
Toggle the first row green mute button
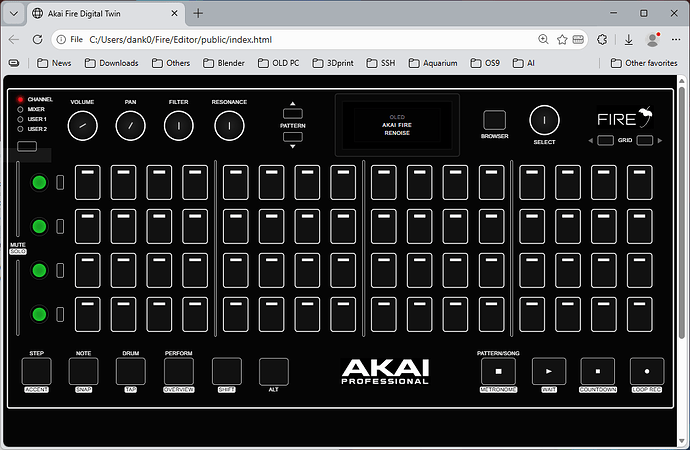39,183
